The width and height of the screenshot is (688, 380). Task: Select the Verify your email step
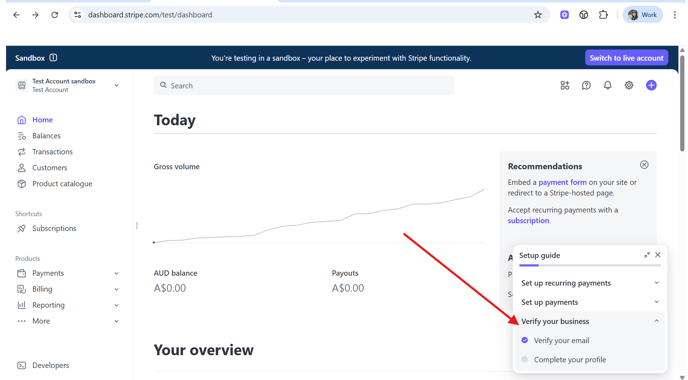(561, 341)
